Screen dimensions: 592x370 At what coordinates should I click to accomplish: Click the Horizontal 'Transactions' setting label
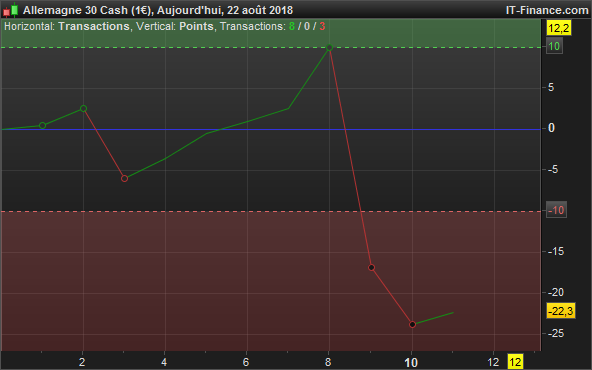tap(94, 26)
